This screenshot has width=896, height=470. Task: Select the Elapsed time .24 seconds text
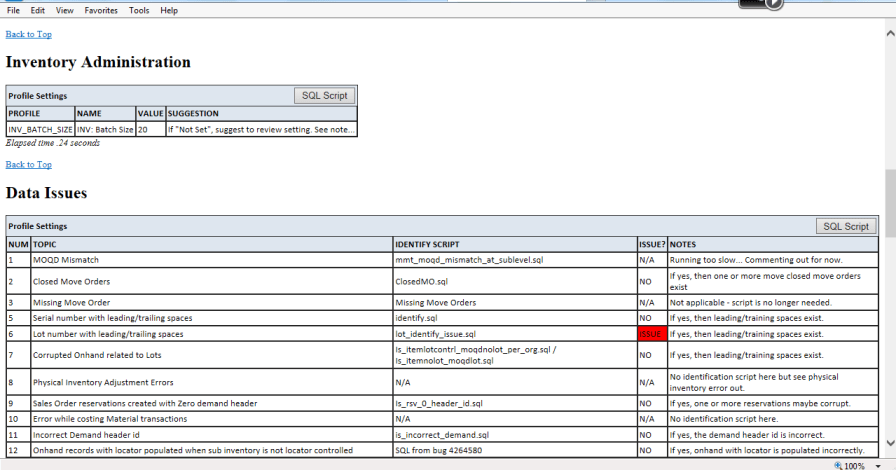click(x=53, y=143)
